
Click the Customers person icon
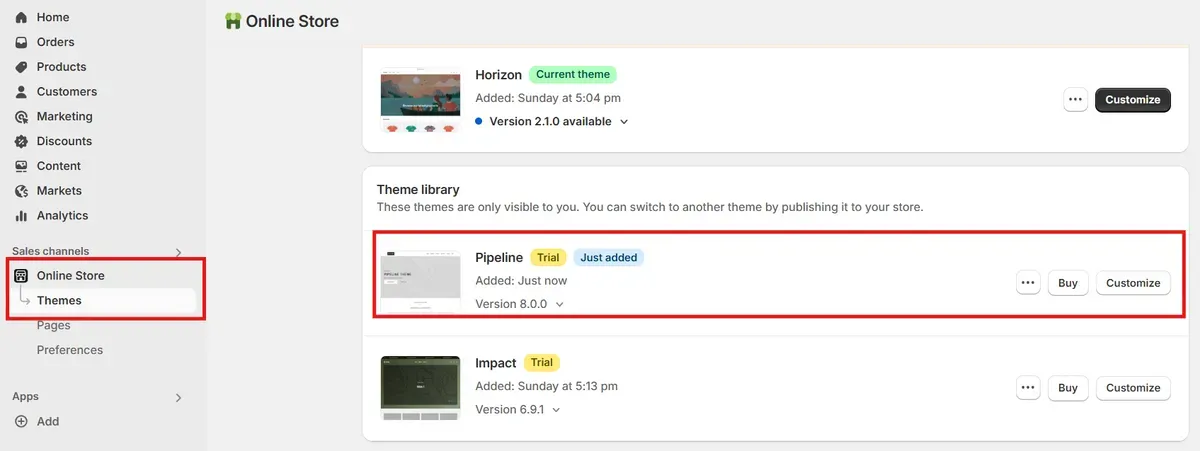click(21, 91)
